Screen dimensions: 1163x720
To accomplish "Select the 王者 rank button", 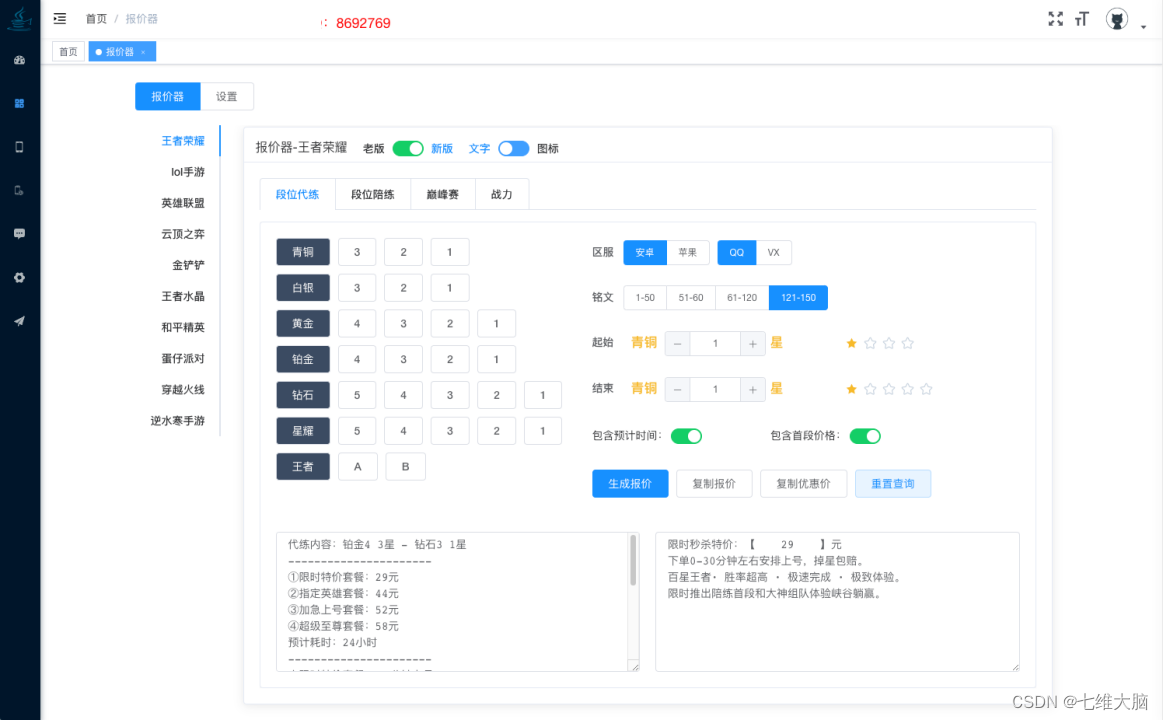I will coord(303,466).
